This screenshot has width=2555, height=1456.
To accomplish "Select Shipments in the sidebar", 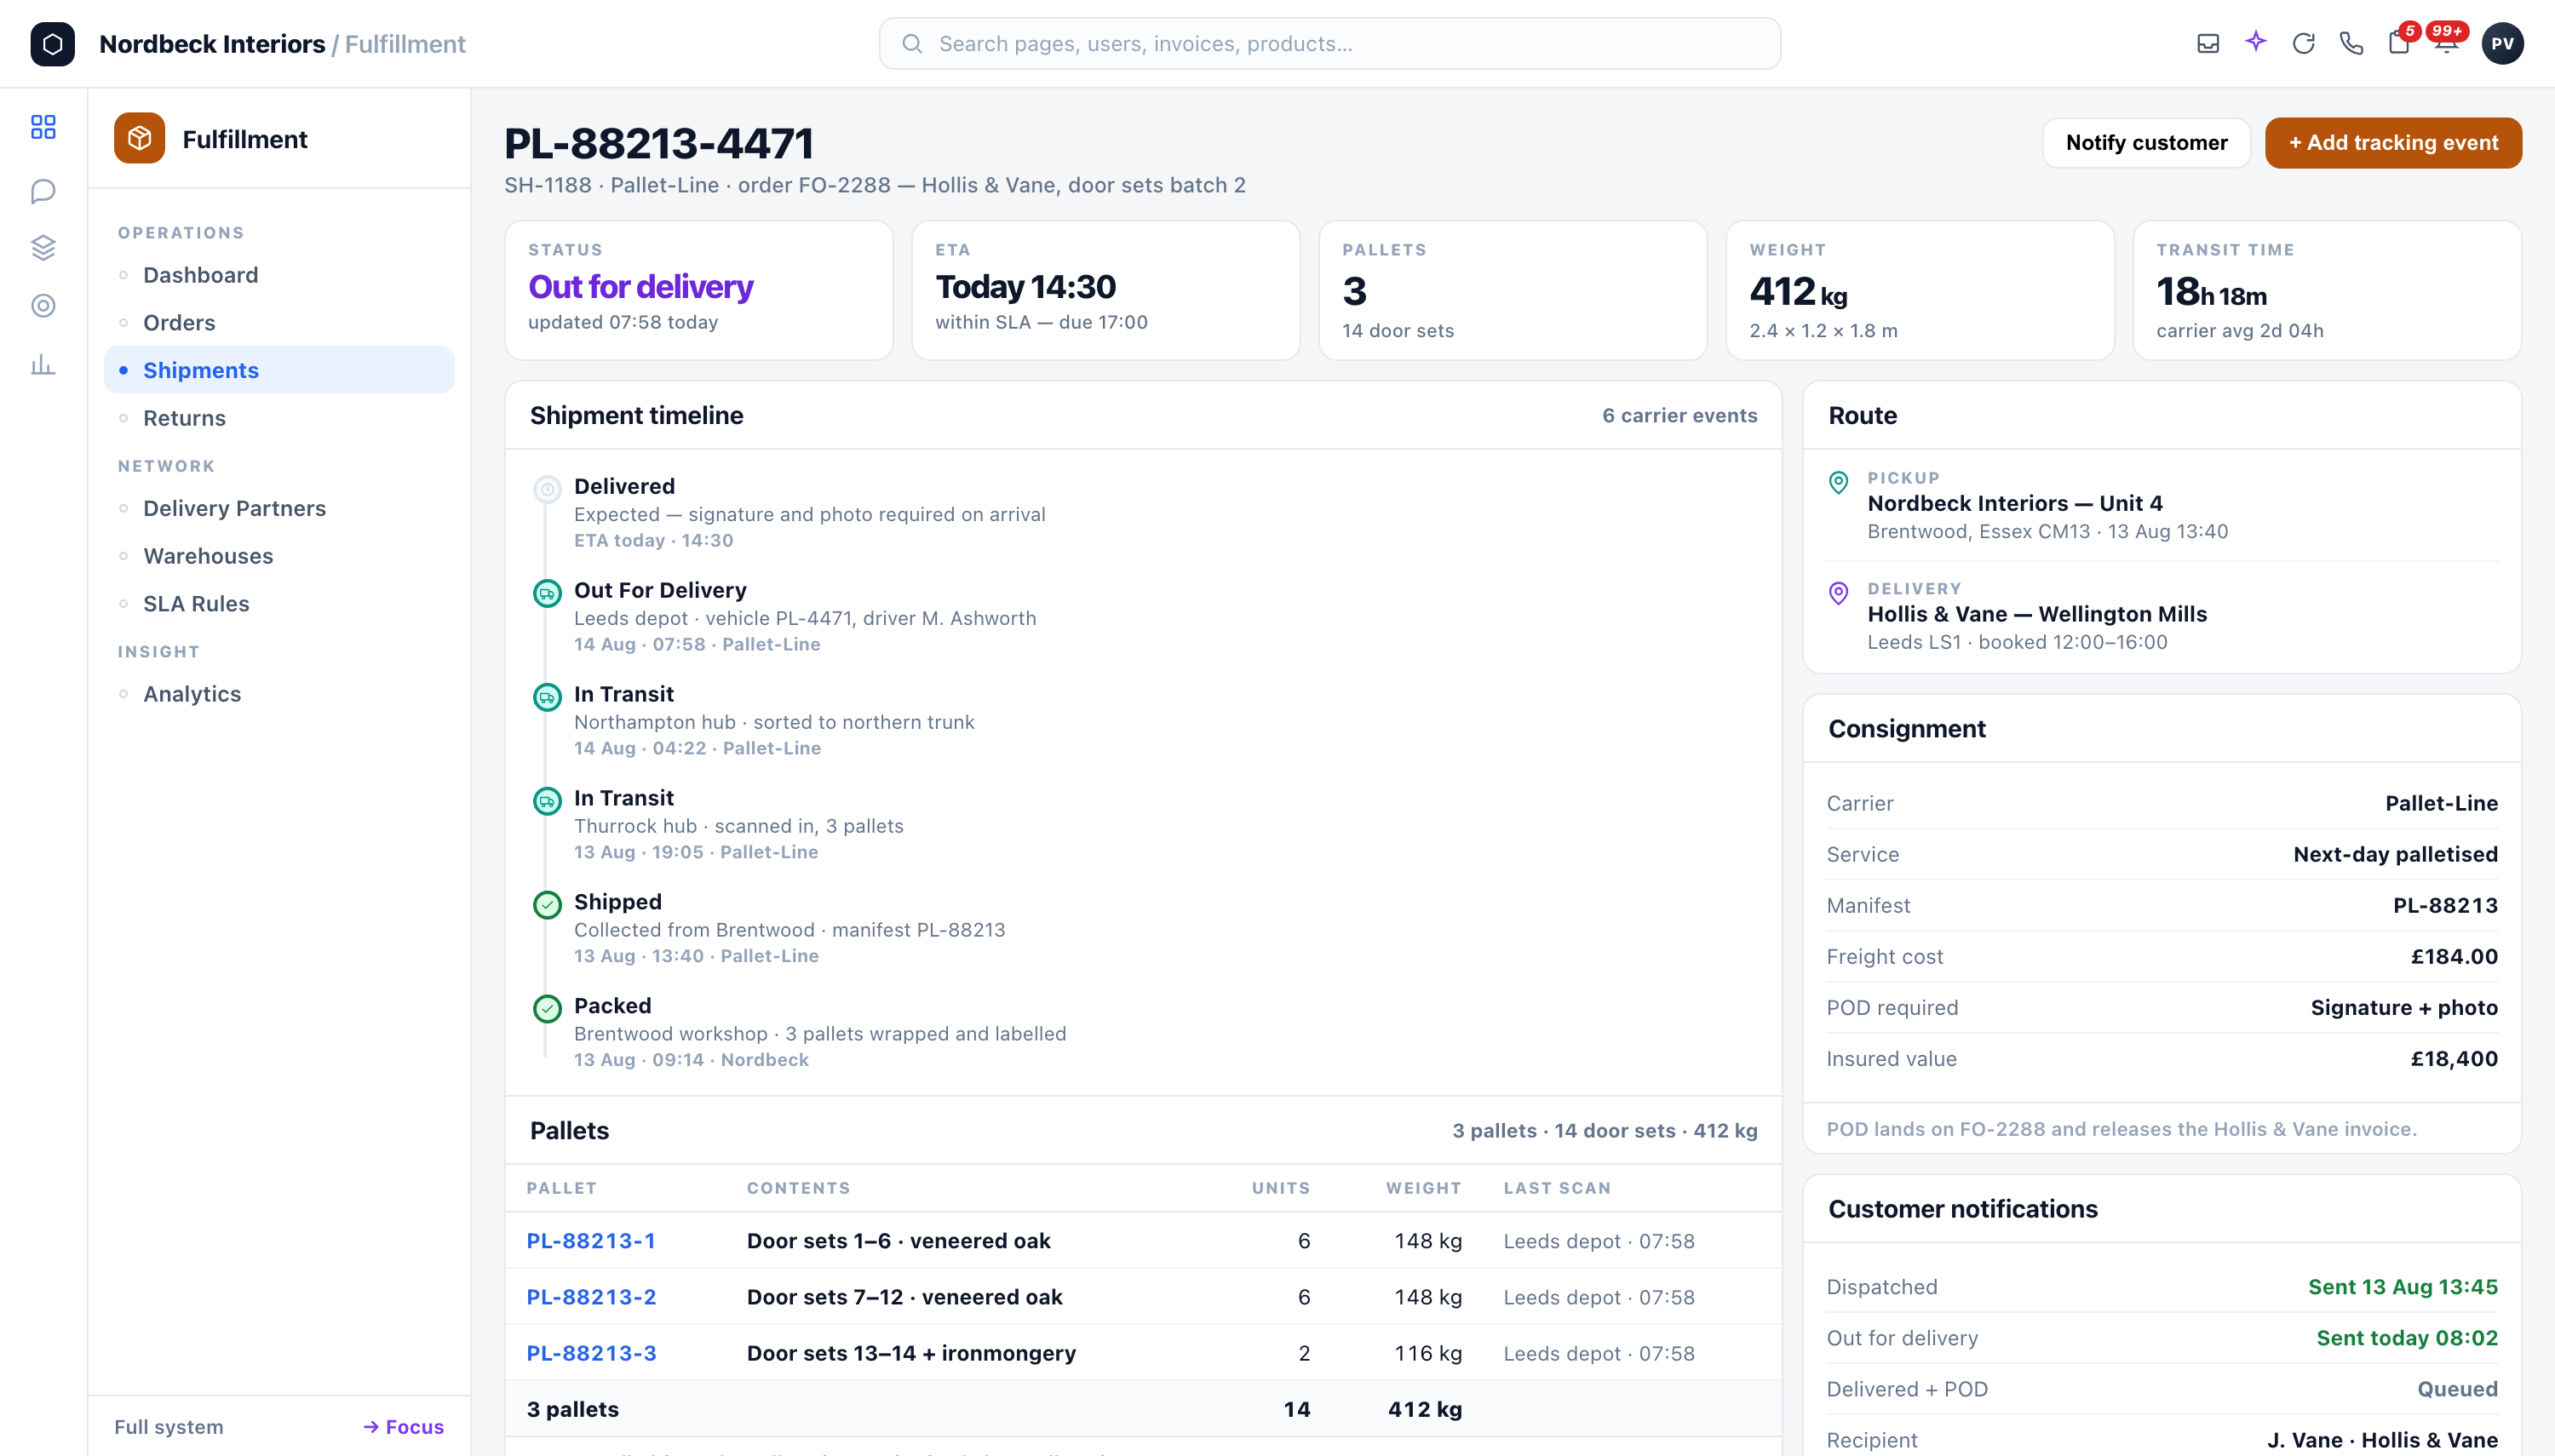I will [x=279, y=370].
